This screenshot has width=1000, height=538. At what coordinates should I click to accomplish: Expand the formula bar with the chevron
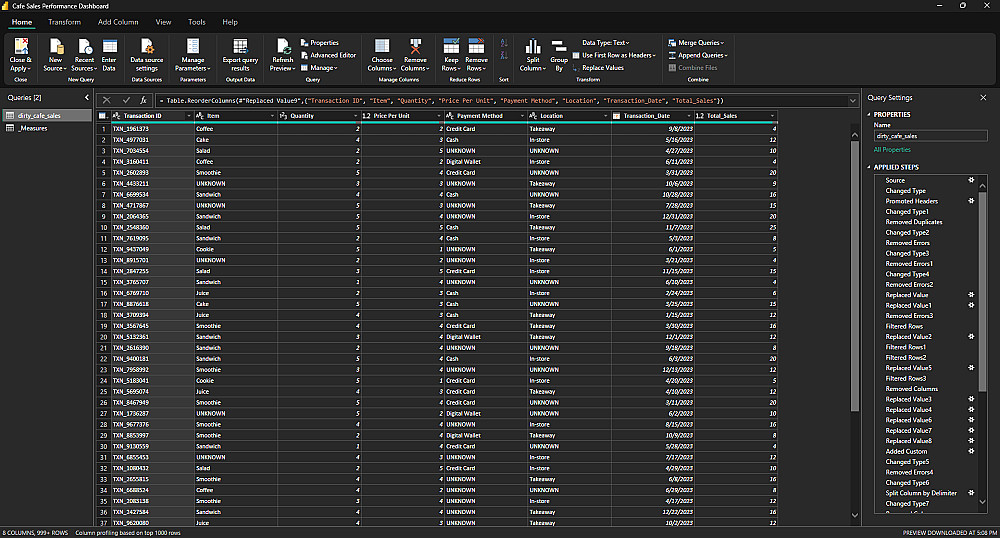(851, 100)
